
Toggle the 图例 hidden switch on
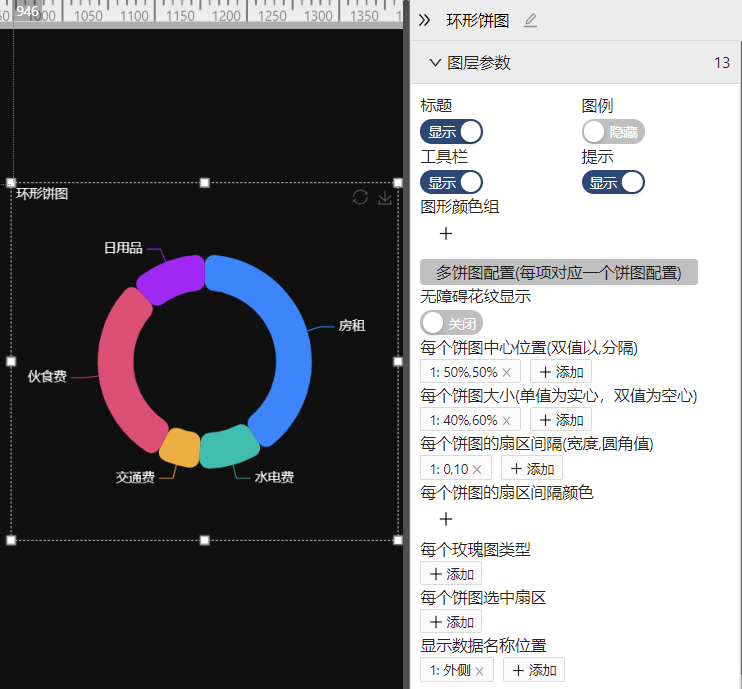613,132
